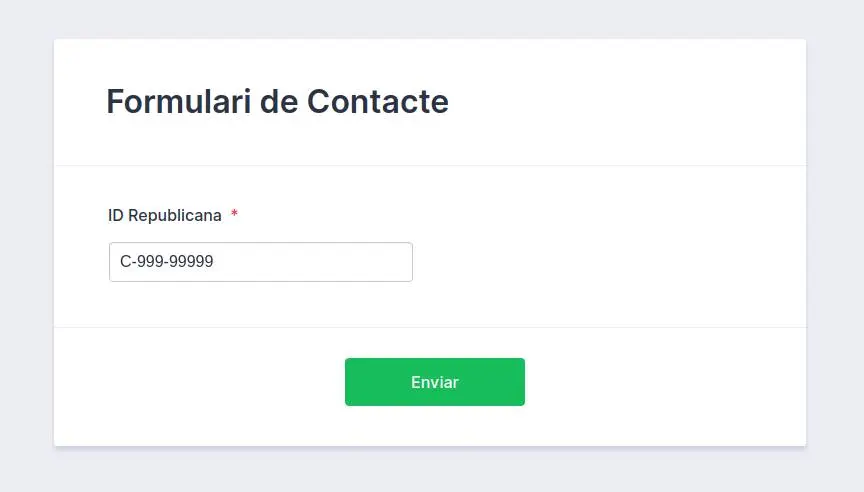This screenshot has height=492, width=864.
Task: Click the word Contacte in the title
Action: [377, 101]
